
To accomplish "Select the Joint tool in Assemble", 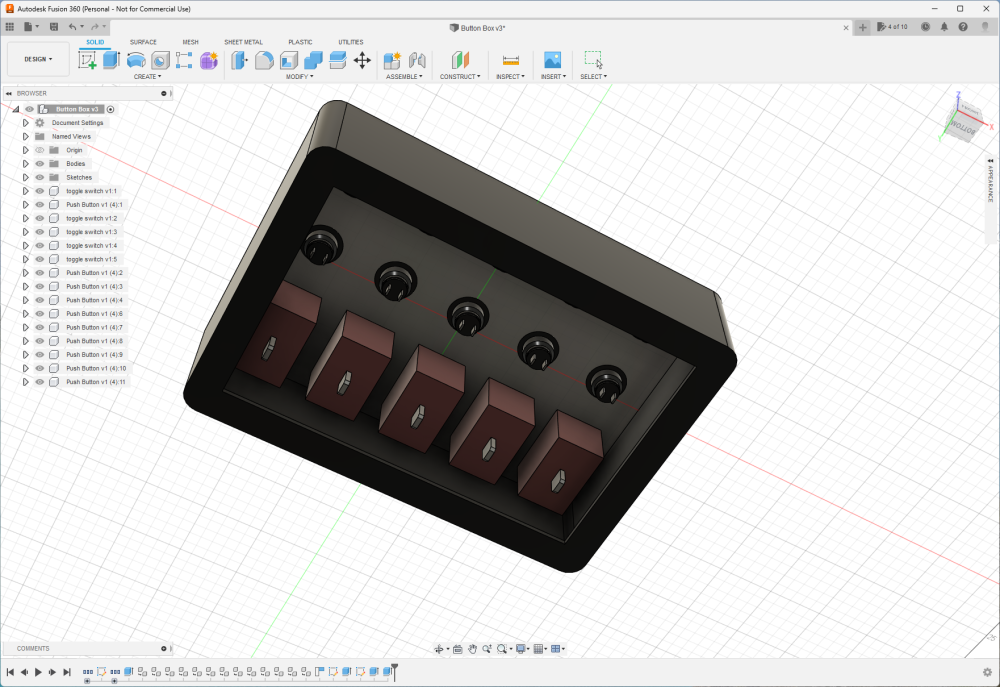I will (x=417, y=60).
